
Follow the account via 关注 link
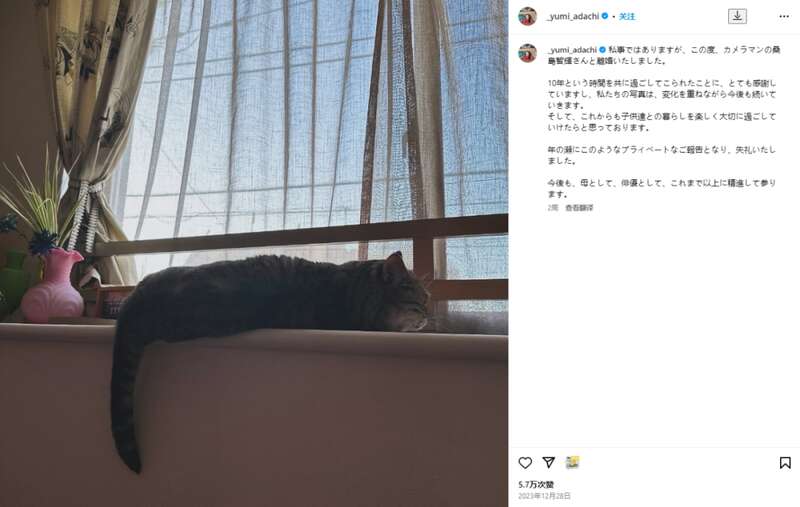(627, 16)
